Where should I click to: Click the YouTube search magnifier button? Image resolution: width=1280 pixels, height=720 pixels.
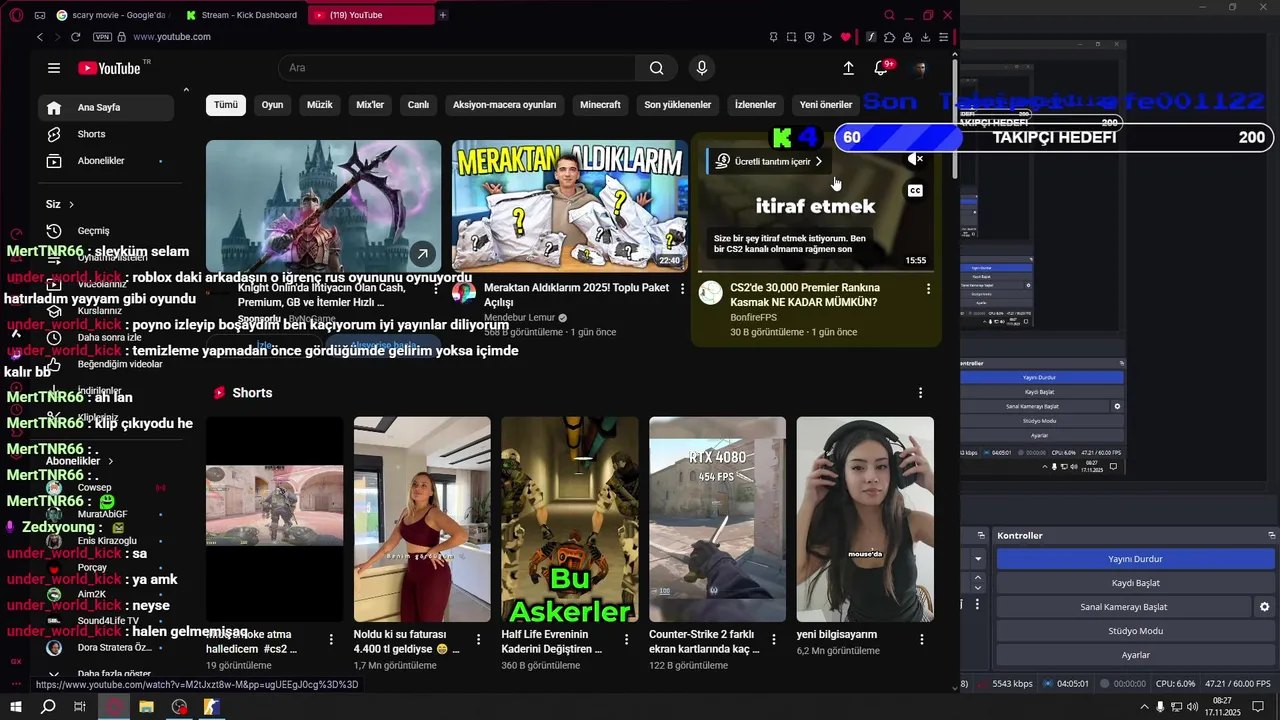pyautogui.click(x=656, y=68)
